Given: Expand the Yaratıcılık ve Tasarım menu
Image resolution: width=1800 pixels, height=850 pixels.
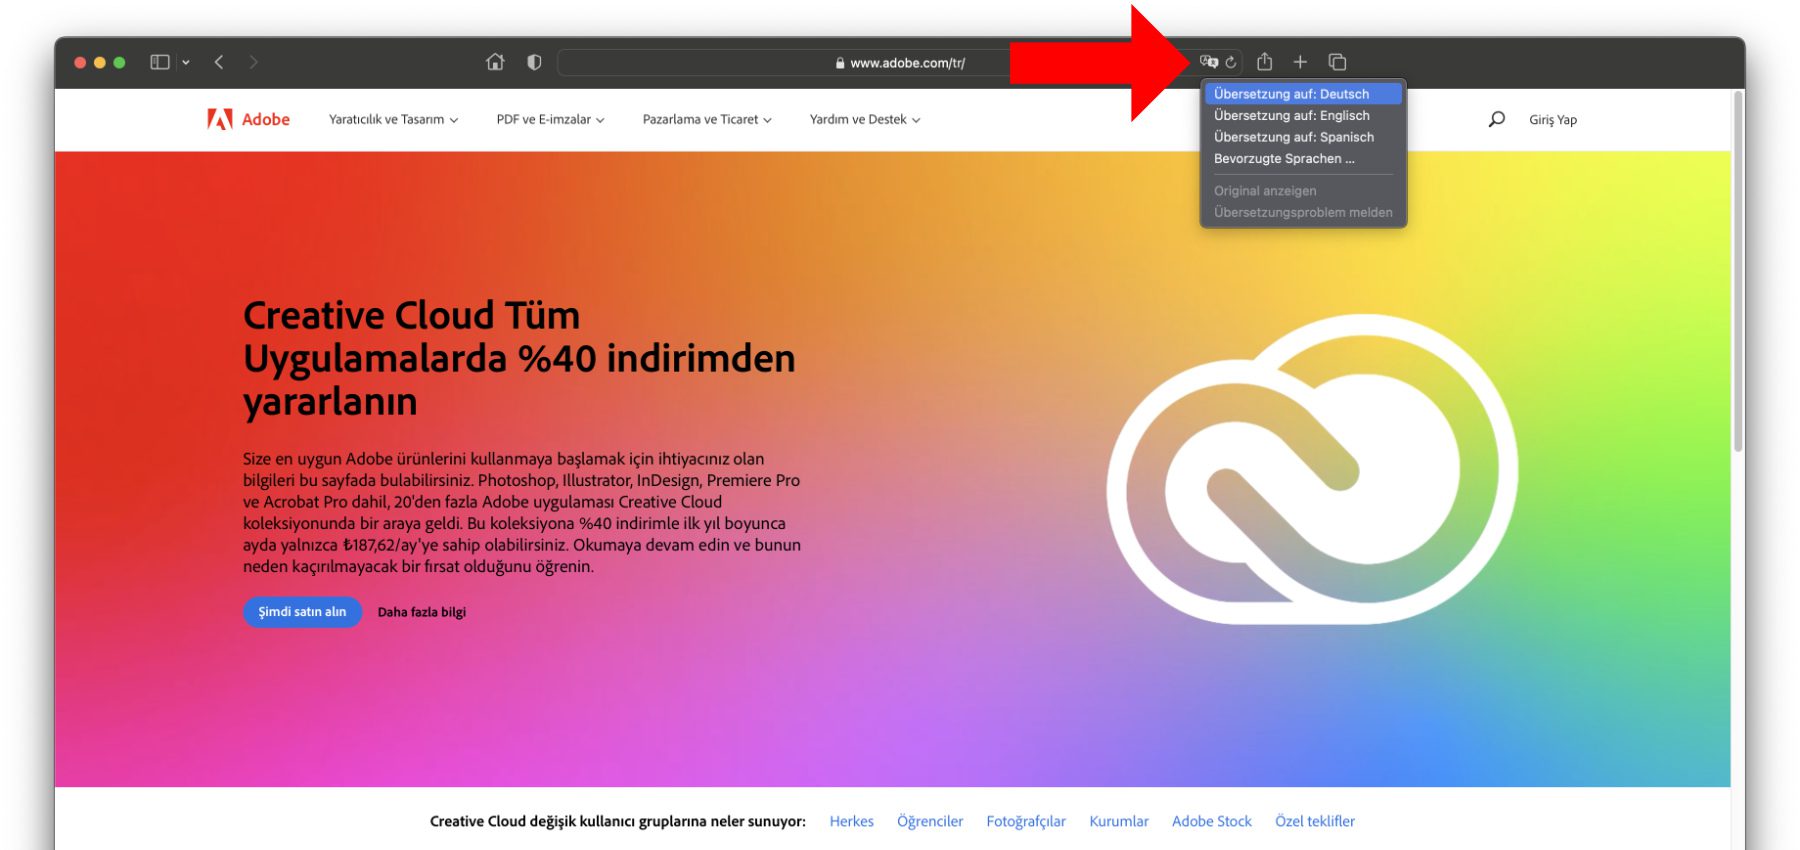Looking at the screenshot, I should 393,120.
